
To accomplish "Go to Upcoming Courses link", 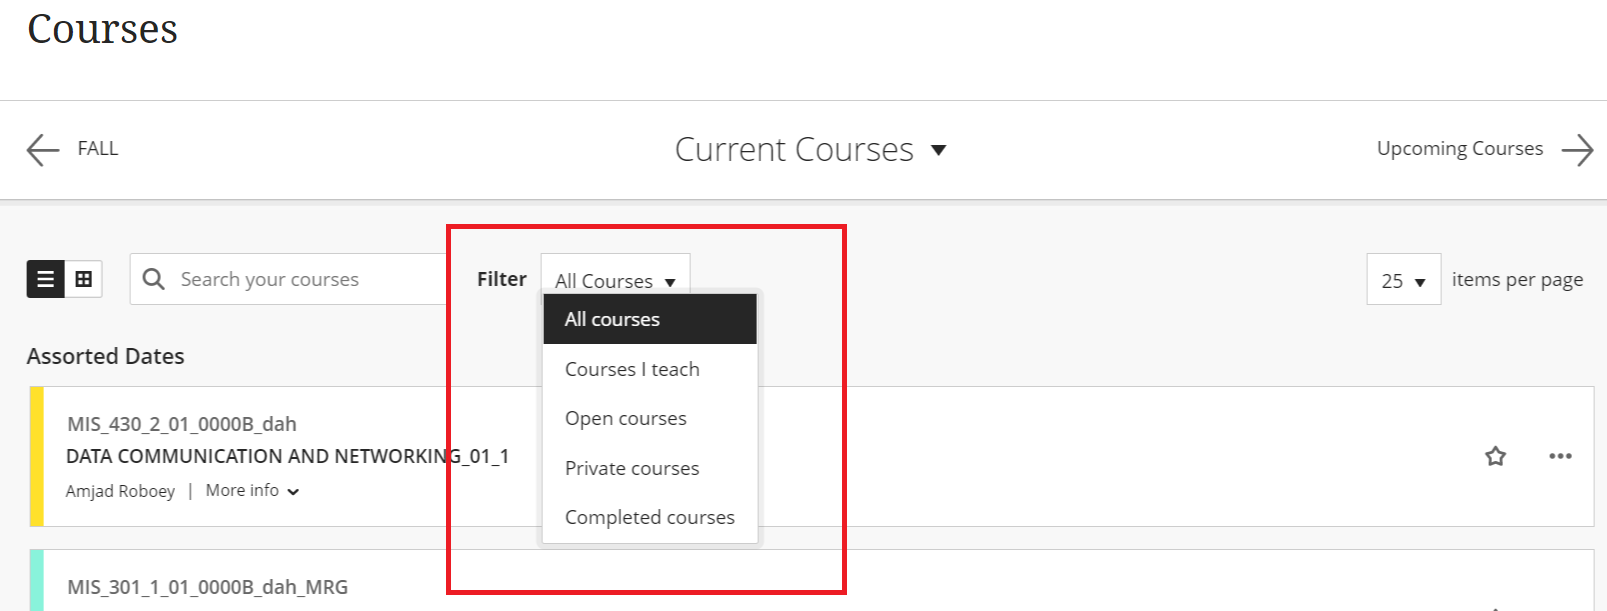I will 1459,149.
